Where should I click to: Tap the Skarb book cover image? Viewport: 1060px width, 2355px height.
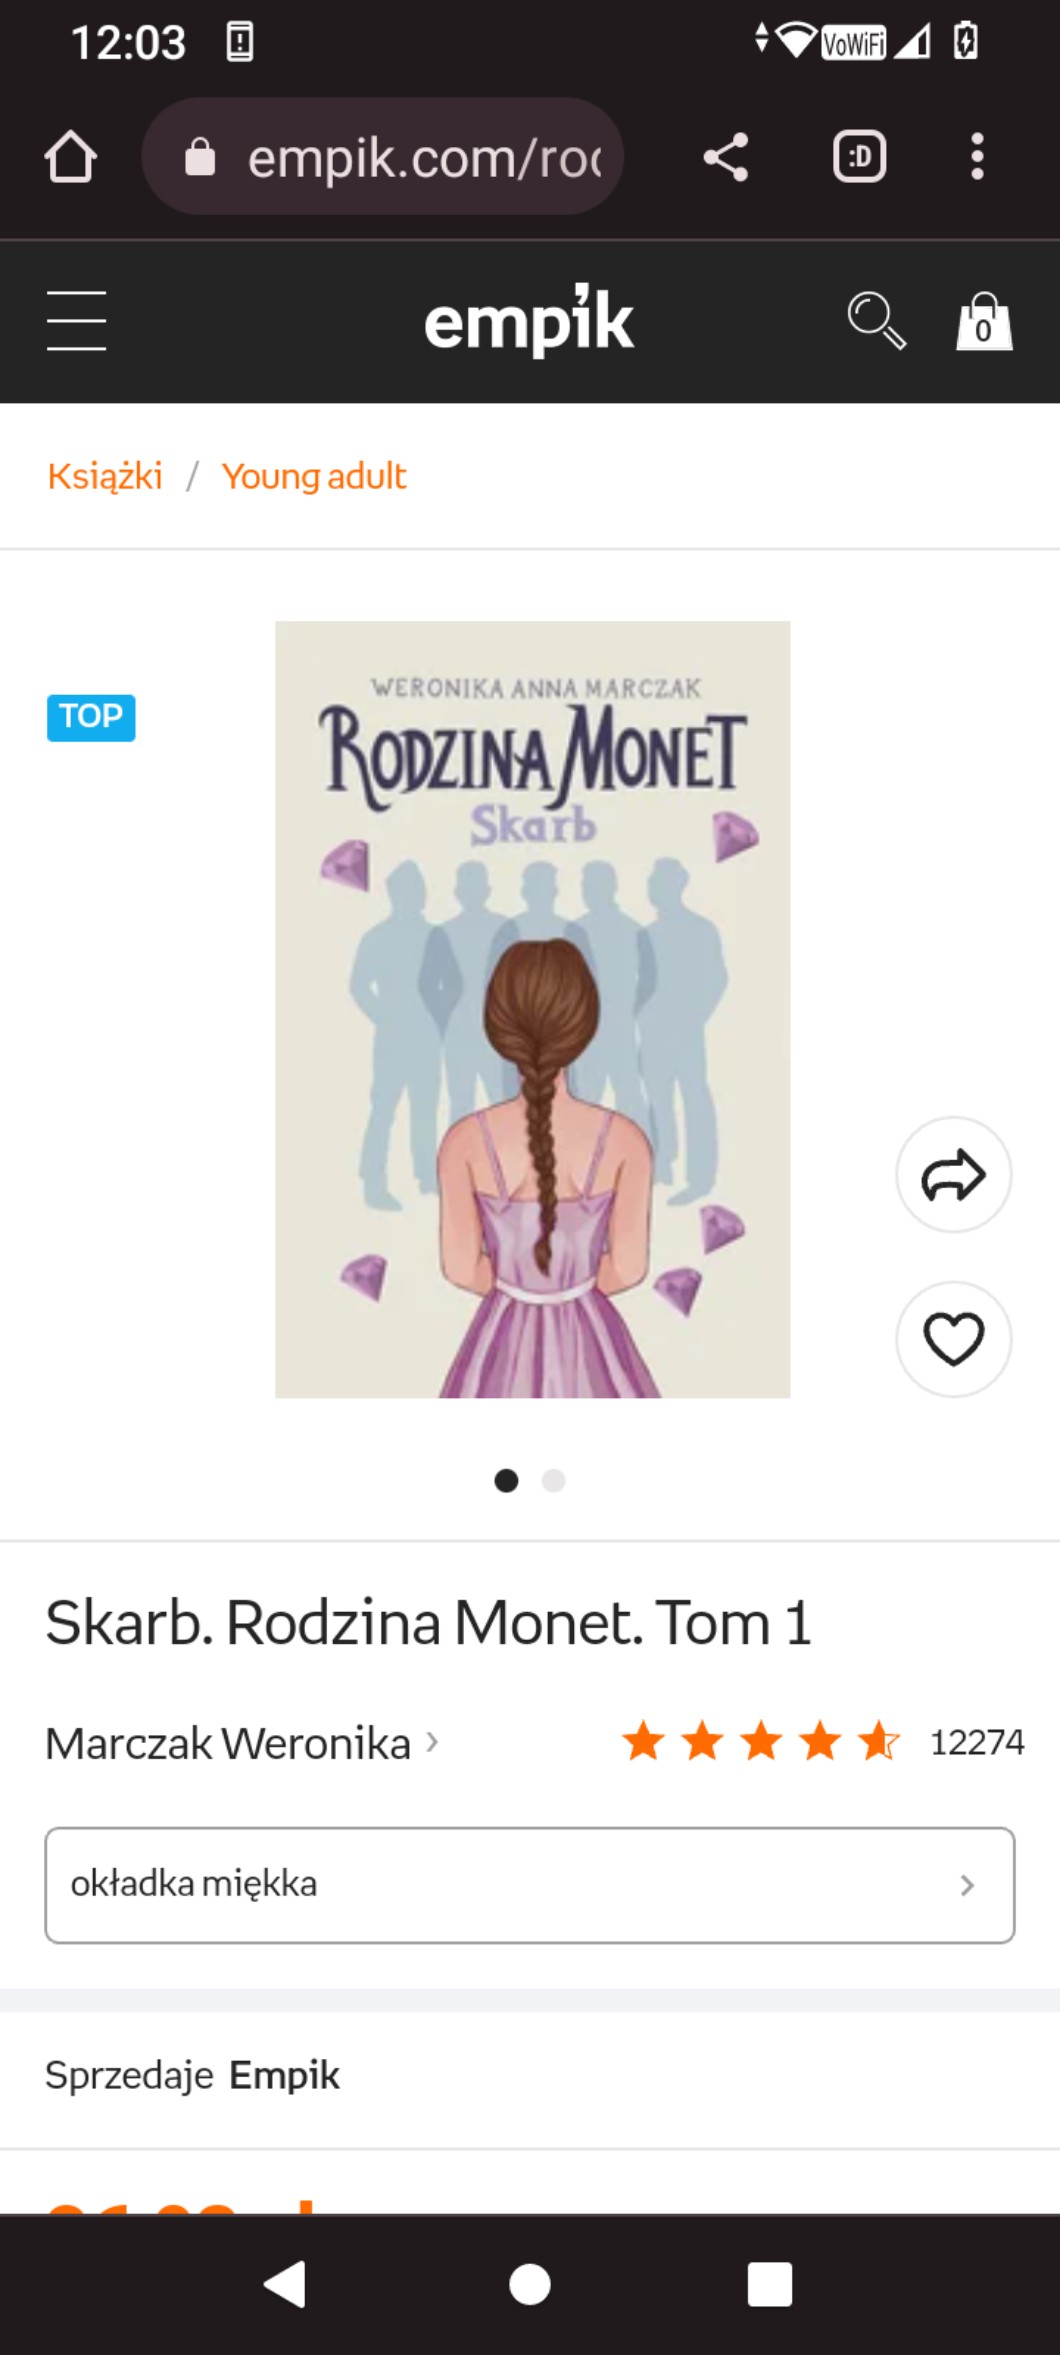tap(532, 1009)
